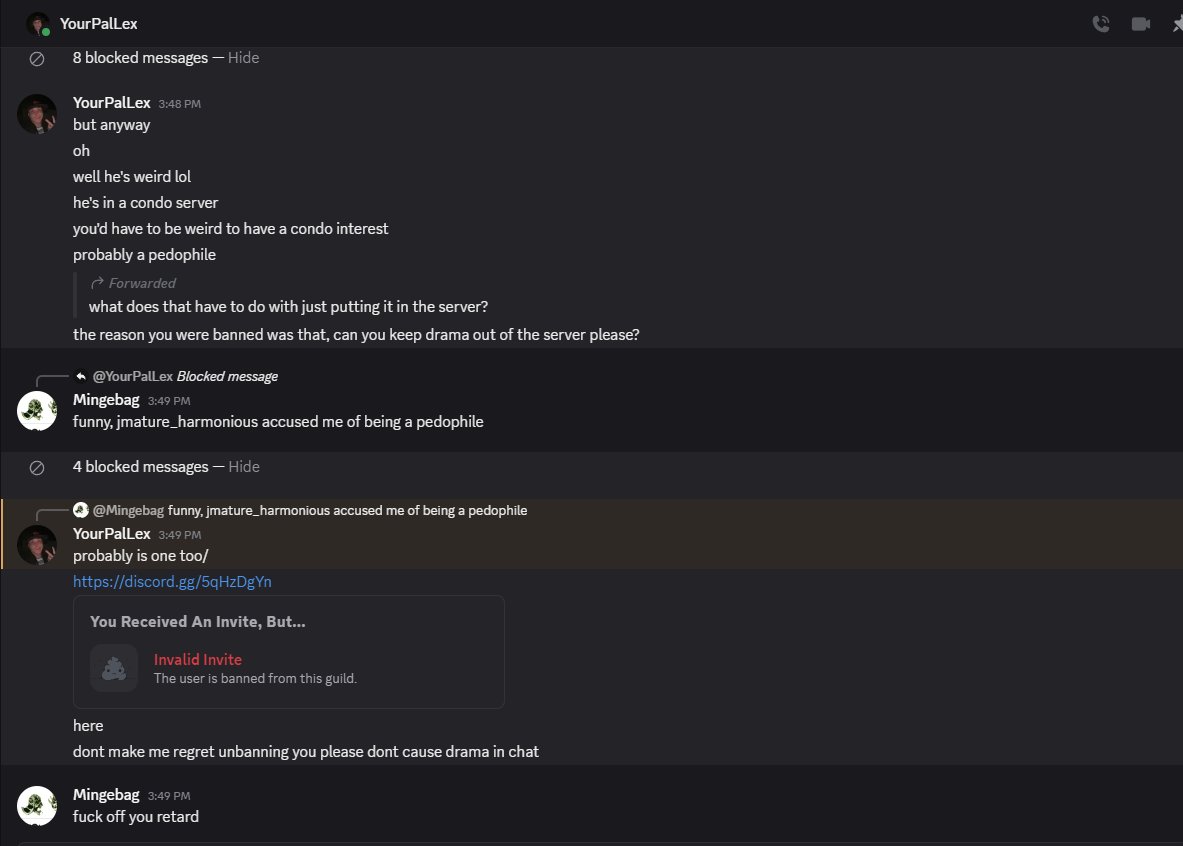Click YourPalLex avatar in the header

38,24
